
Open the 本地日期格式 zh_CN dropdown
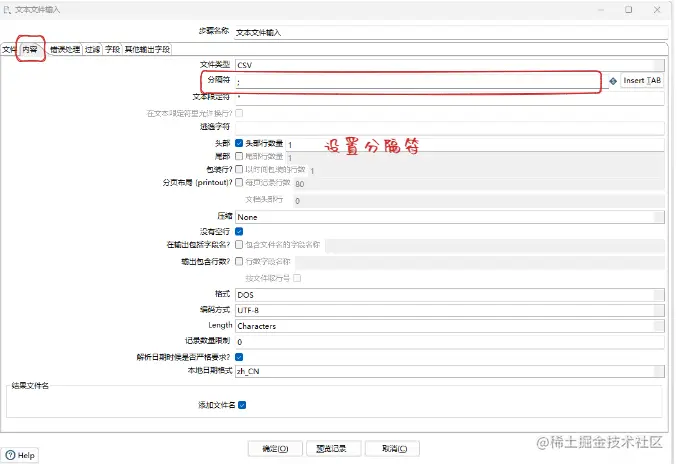point(449,371)
